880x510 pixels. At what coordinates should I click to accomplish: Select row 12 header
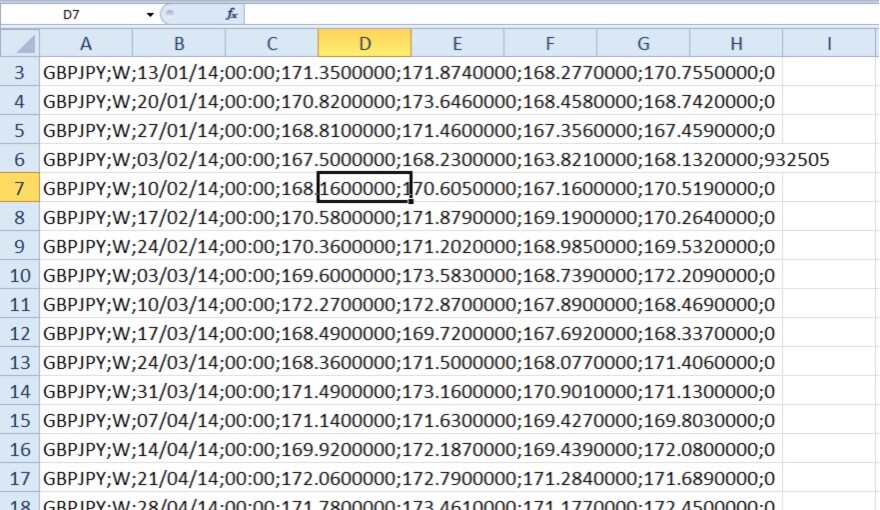(x=20, y=334)
